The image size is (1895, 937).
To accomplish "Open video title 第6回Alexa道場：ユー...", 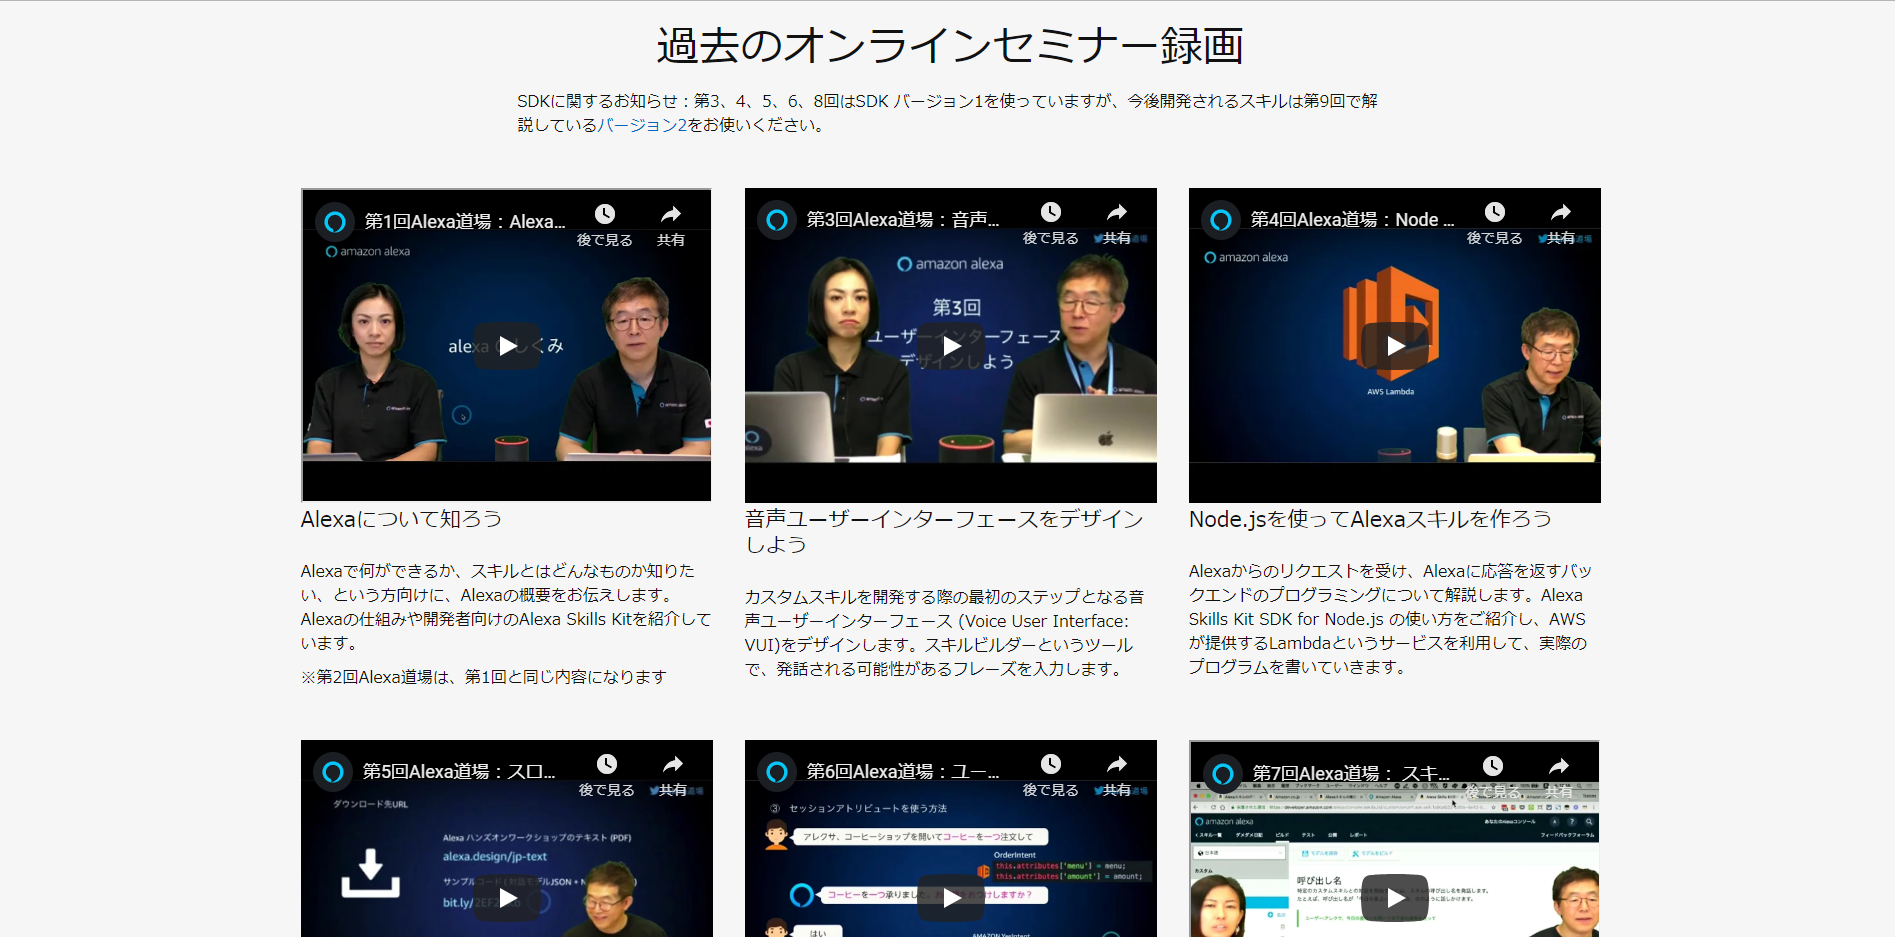I will (x=903, y=771).
